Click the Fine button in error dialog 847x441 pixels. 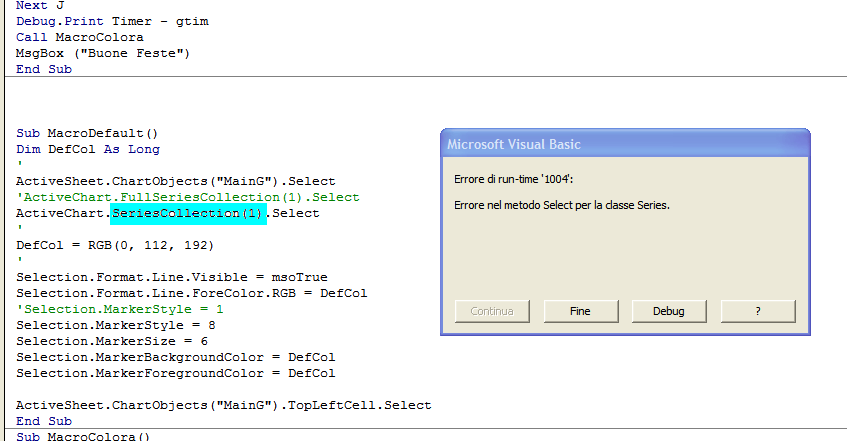click(x=581, y=311)
